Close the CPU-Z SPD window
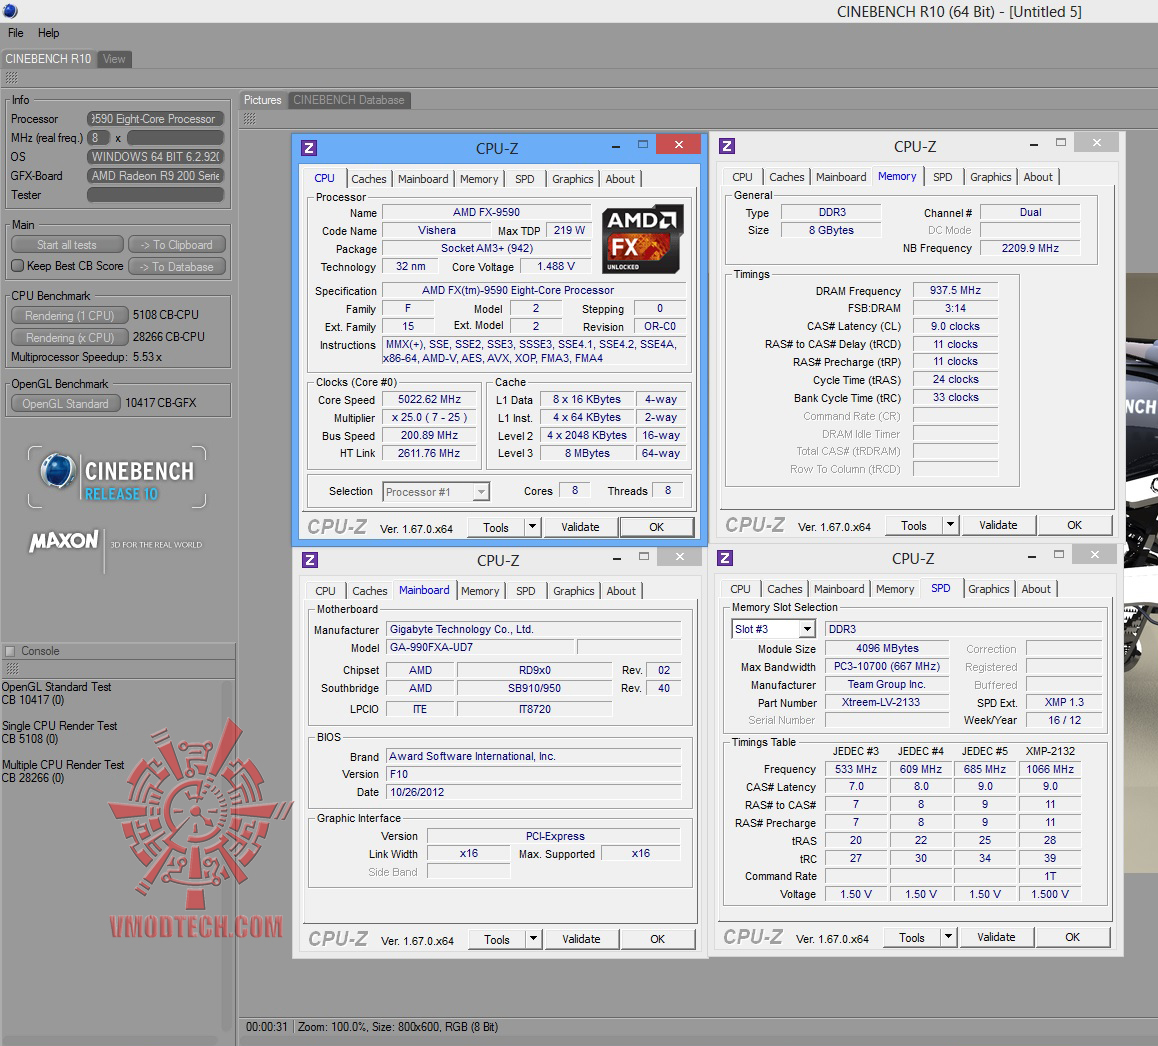 click(1094, 554)
